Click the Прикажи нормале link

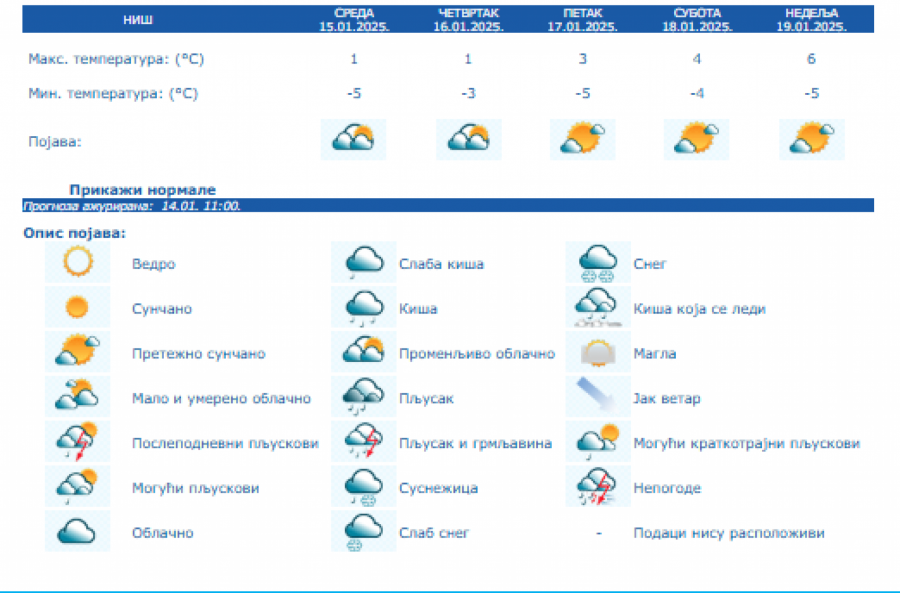(x=142, y=190)
